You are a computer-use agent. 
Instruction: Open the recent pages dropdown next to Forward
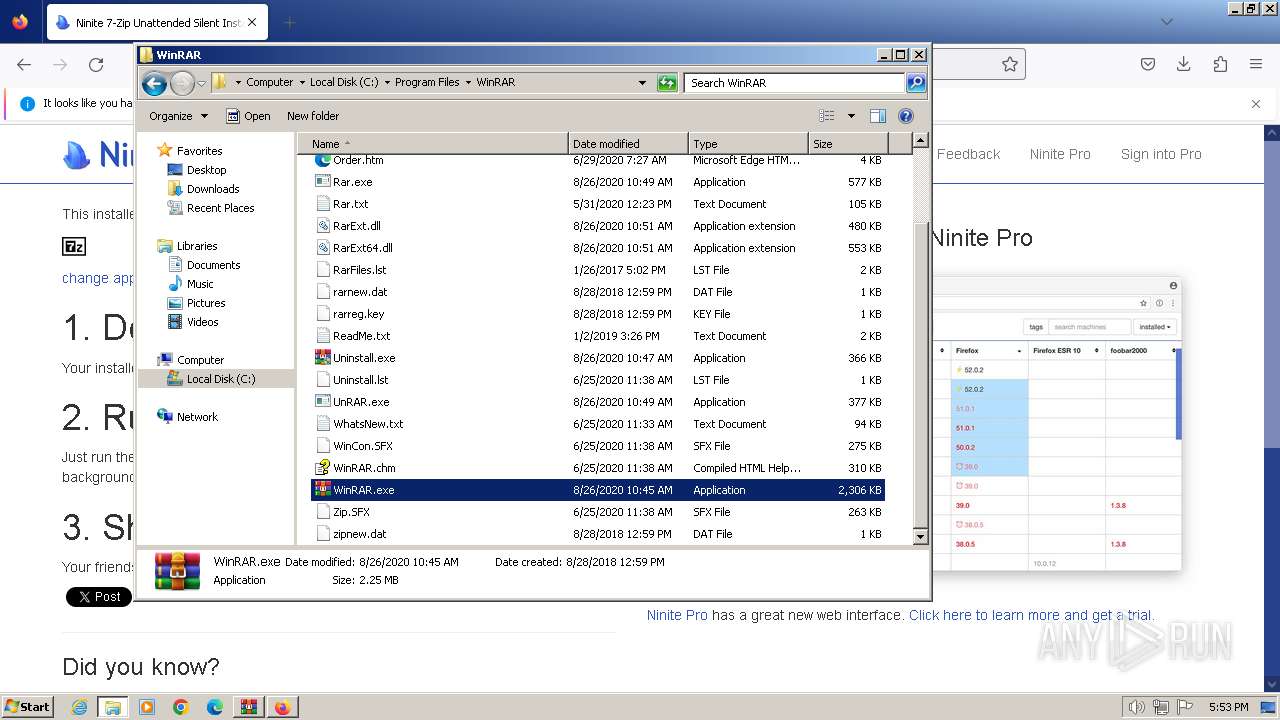(201, 83)
